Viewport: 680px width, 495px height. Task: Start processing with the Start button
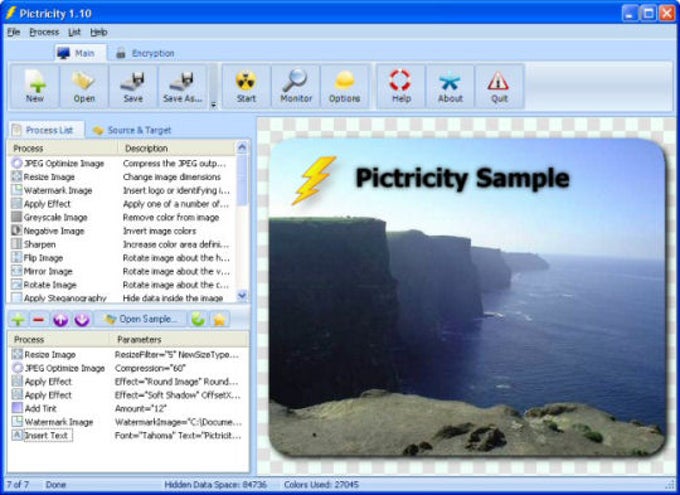click(x=246, y=86)
